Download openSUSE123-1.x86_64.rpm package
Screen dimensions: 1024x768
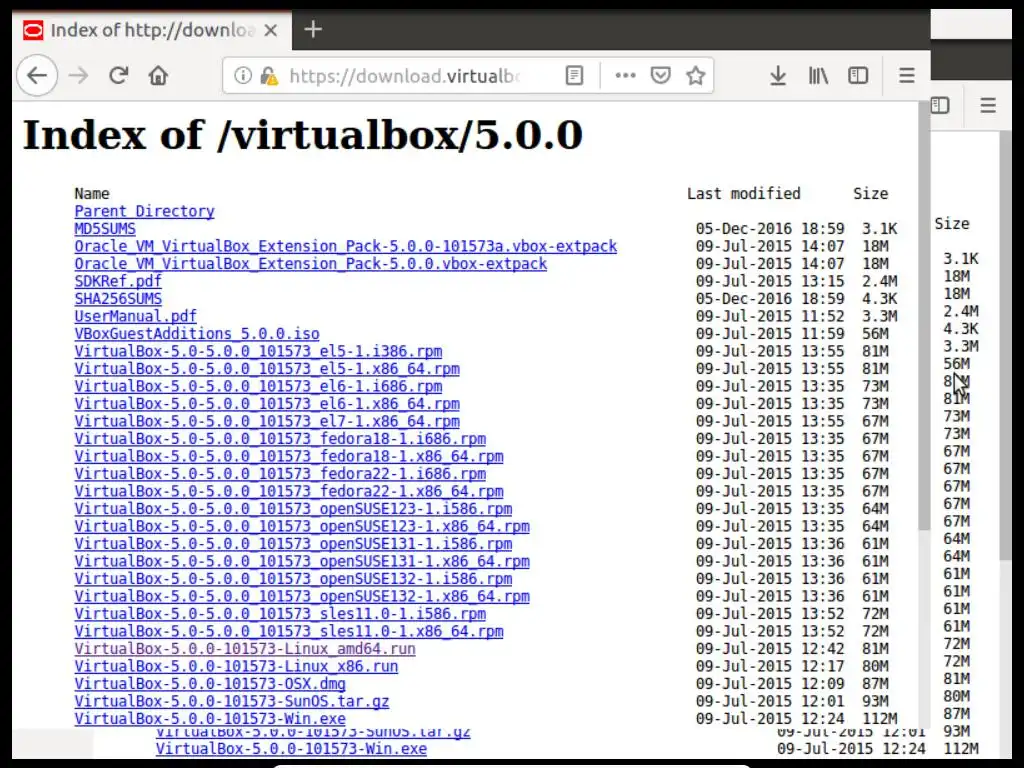coord(302,526)
